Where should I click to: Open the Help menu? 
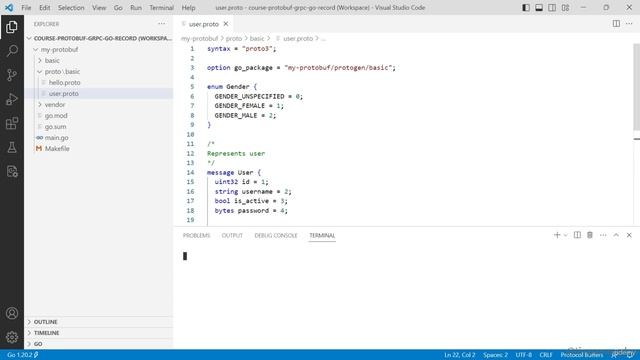[188, 7]
